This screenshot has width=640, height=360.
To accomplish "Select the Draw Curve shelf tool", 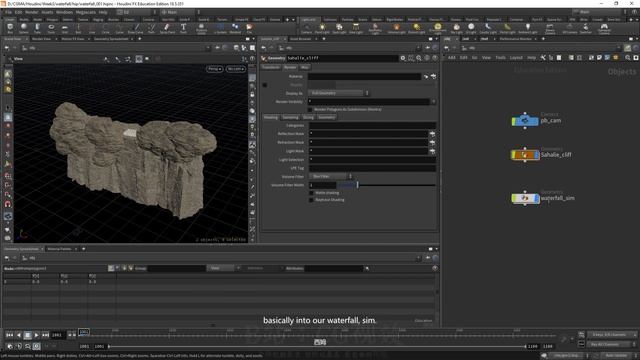I will point(136,28).
